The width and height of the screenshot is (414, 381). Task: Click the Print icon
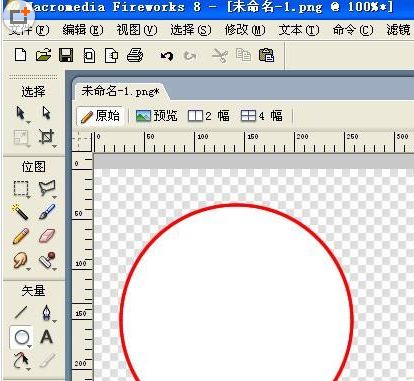[x=135, y=55]
